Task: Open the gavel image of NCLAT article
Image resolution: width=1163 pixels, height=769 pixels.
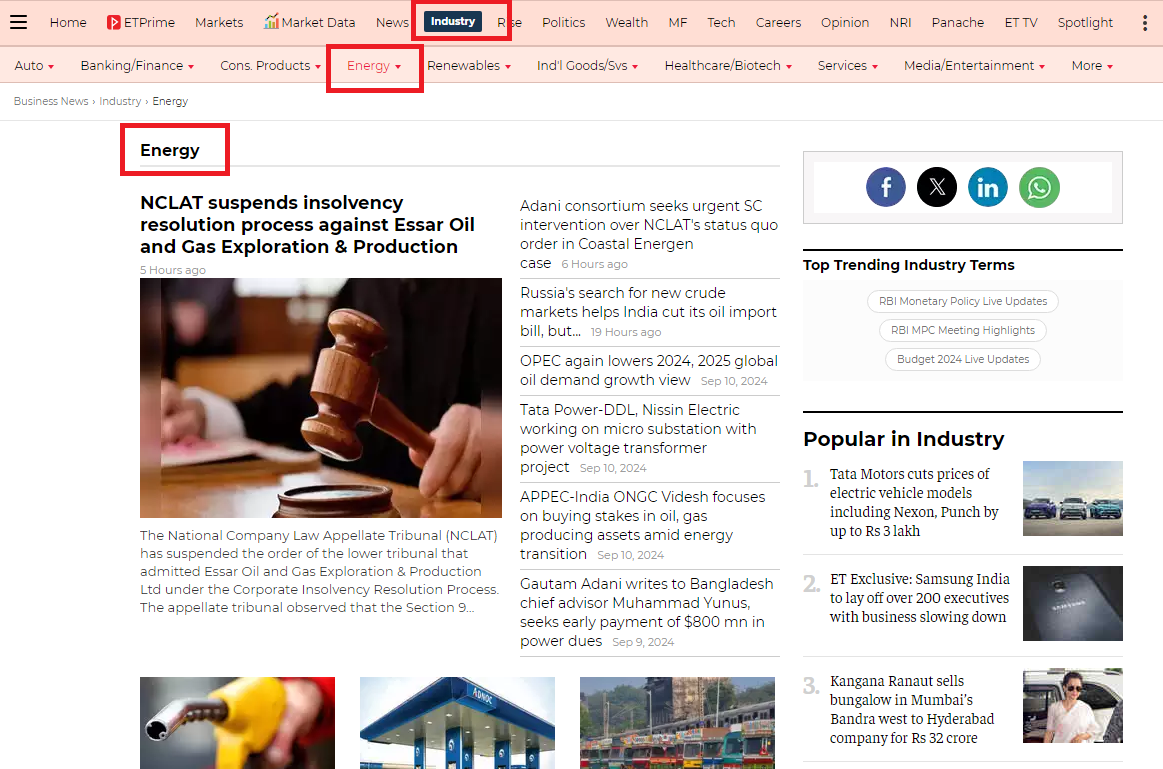Action: click(320, 397)
